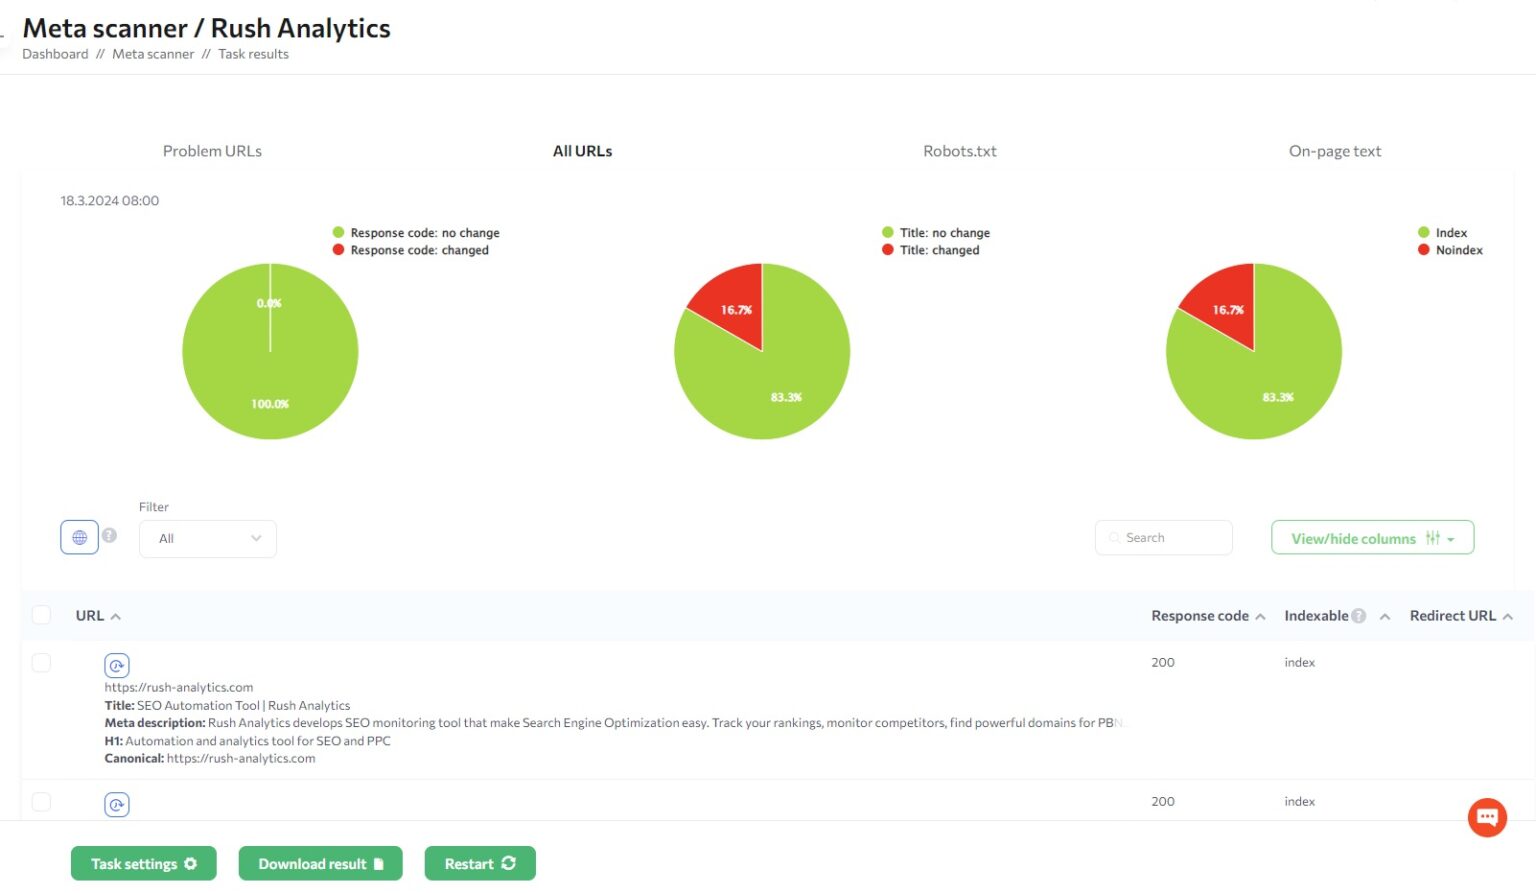
Task: Click the Download result button
Action: tap(320, 863)
